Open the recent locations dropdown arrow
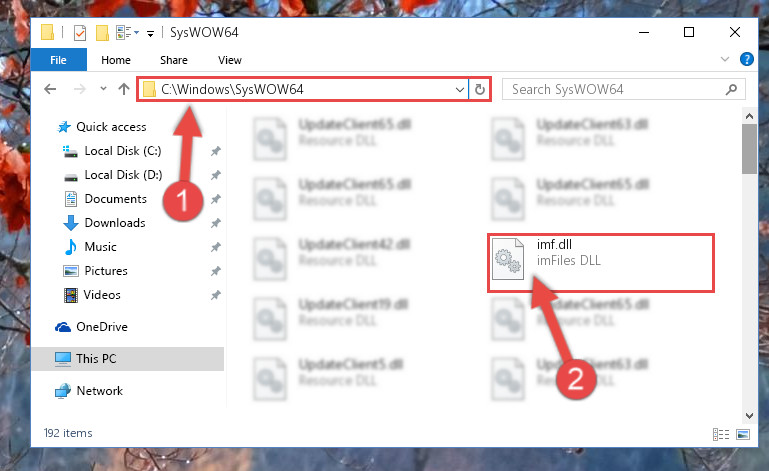 point(103,89)
